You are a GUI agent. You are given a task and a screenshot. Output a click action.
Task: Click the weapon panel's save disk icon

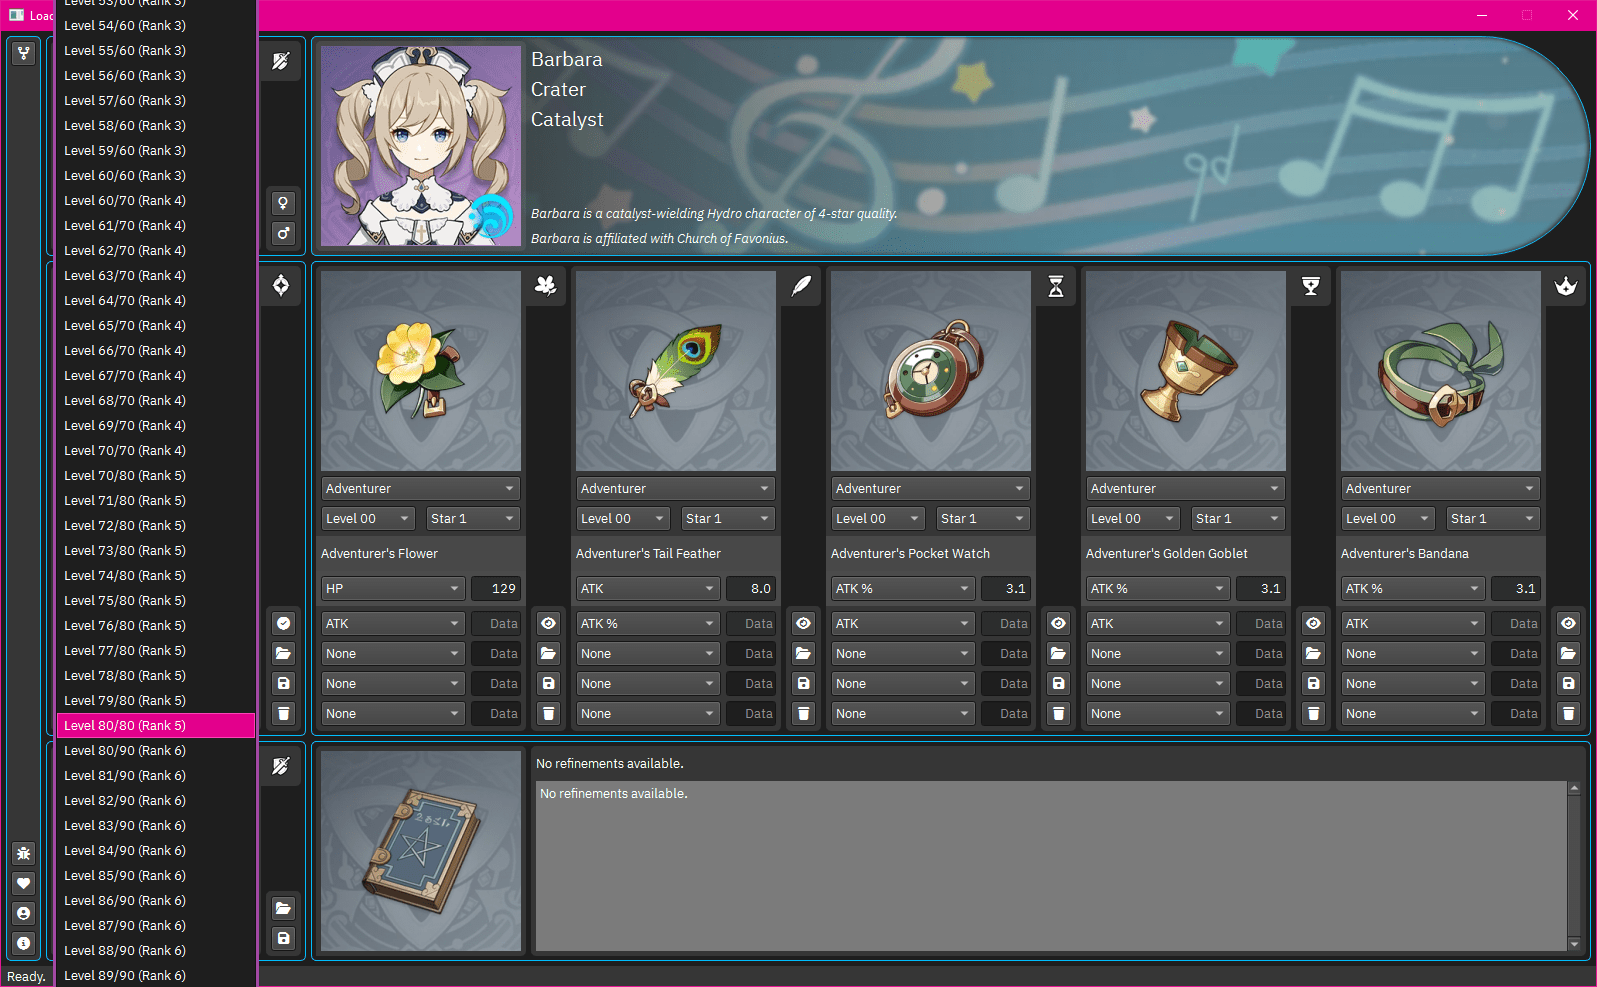(x=284, y=938)
